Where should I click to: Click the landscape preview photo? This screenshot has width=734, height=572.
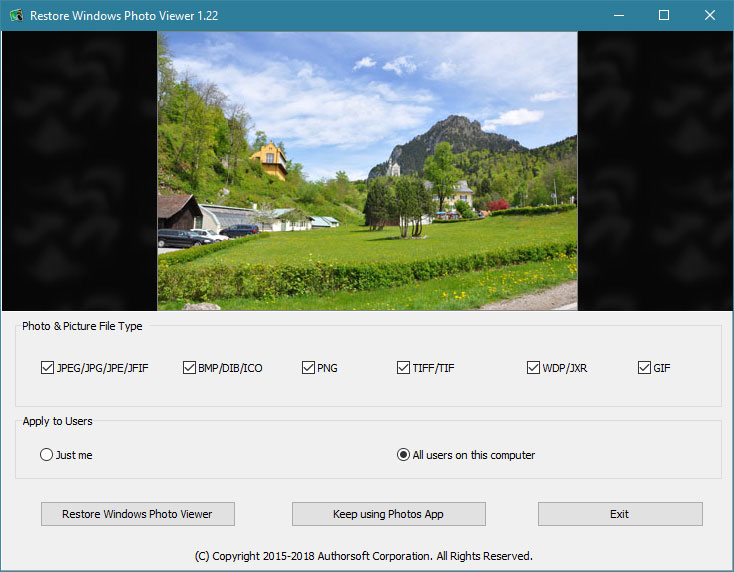pos(367,171)
